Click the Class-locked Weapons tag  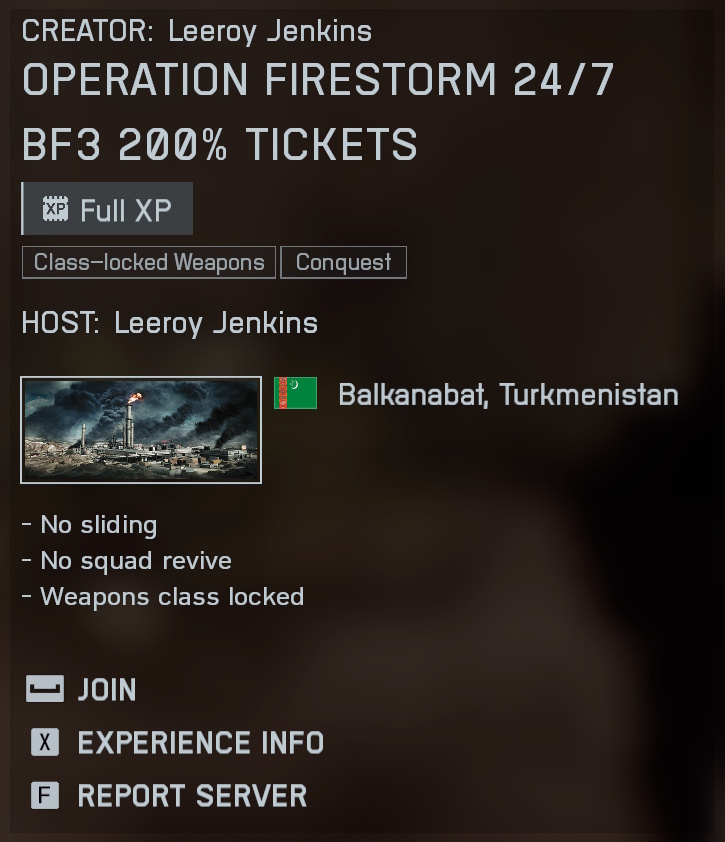[x=149, y=263]
